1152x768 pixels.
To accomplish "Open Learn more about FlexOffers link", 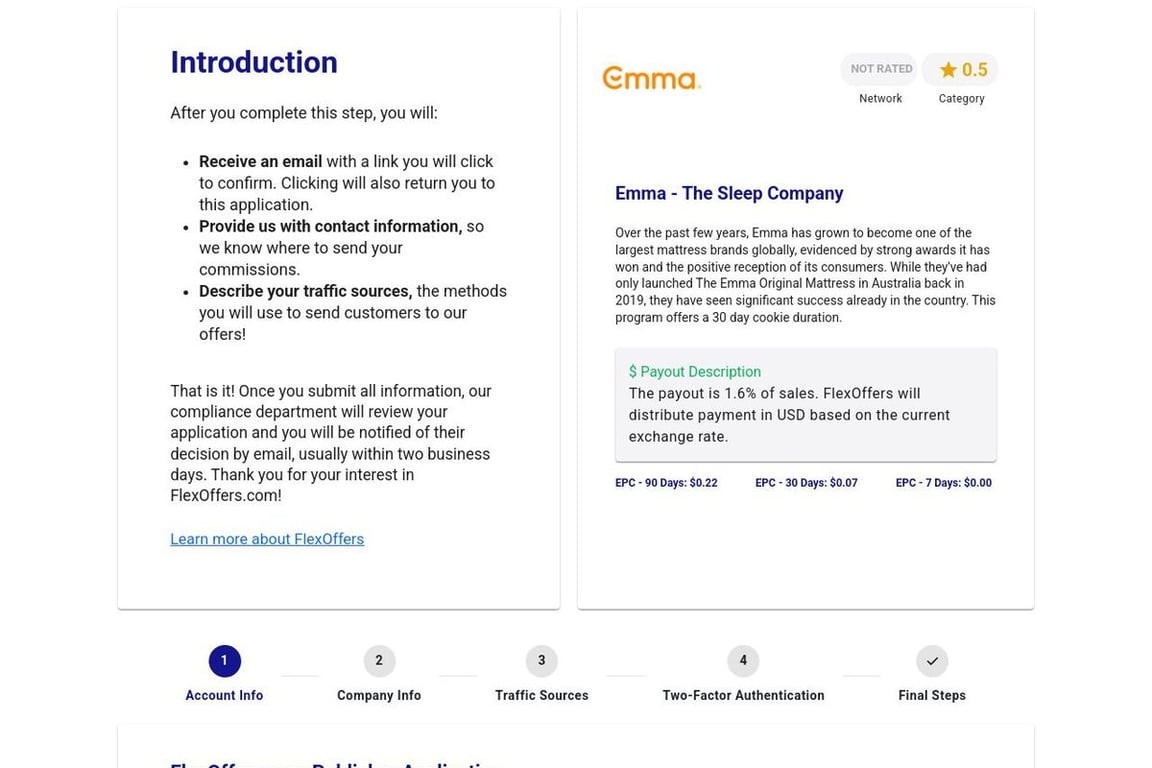I will pos(267,539).
